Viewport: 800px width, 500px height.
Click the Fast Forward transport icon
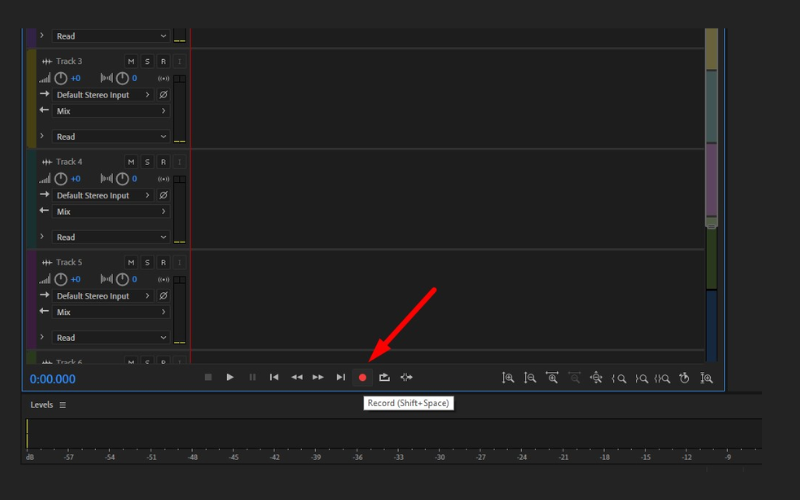pyautogui.click(x=318, y=377)
